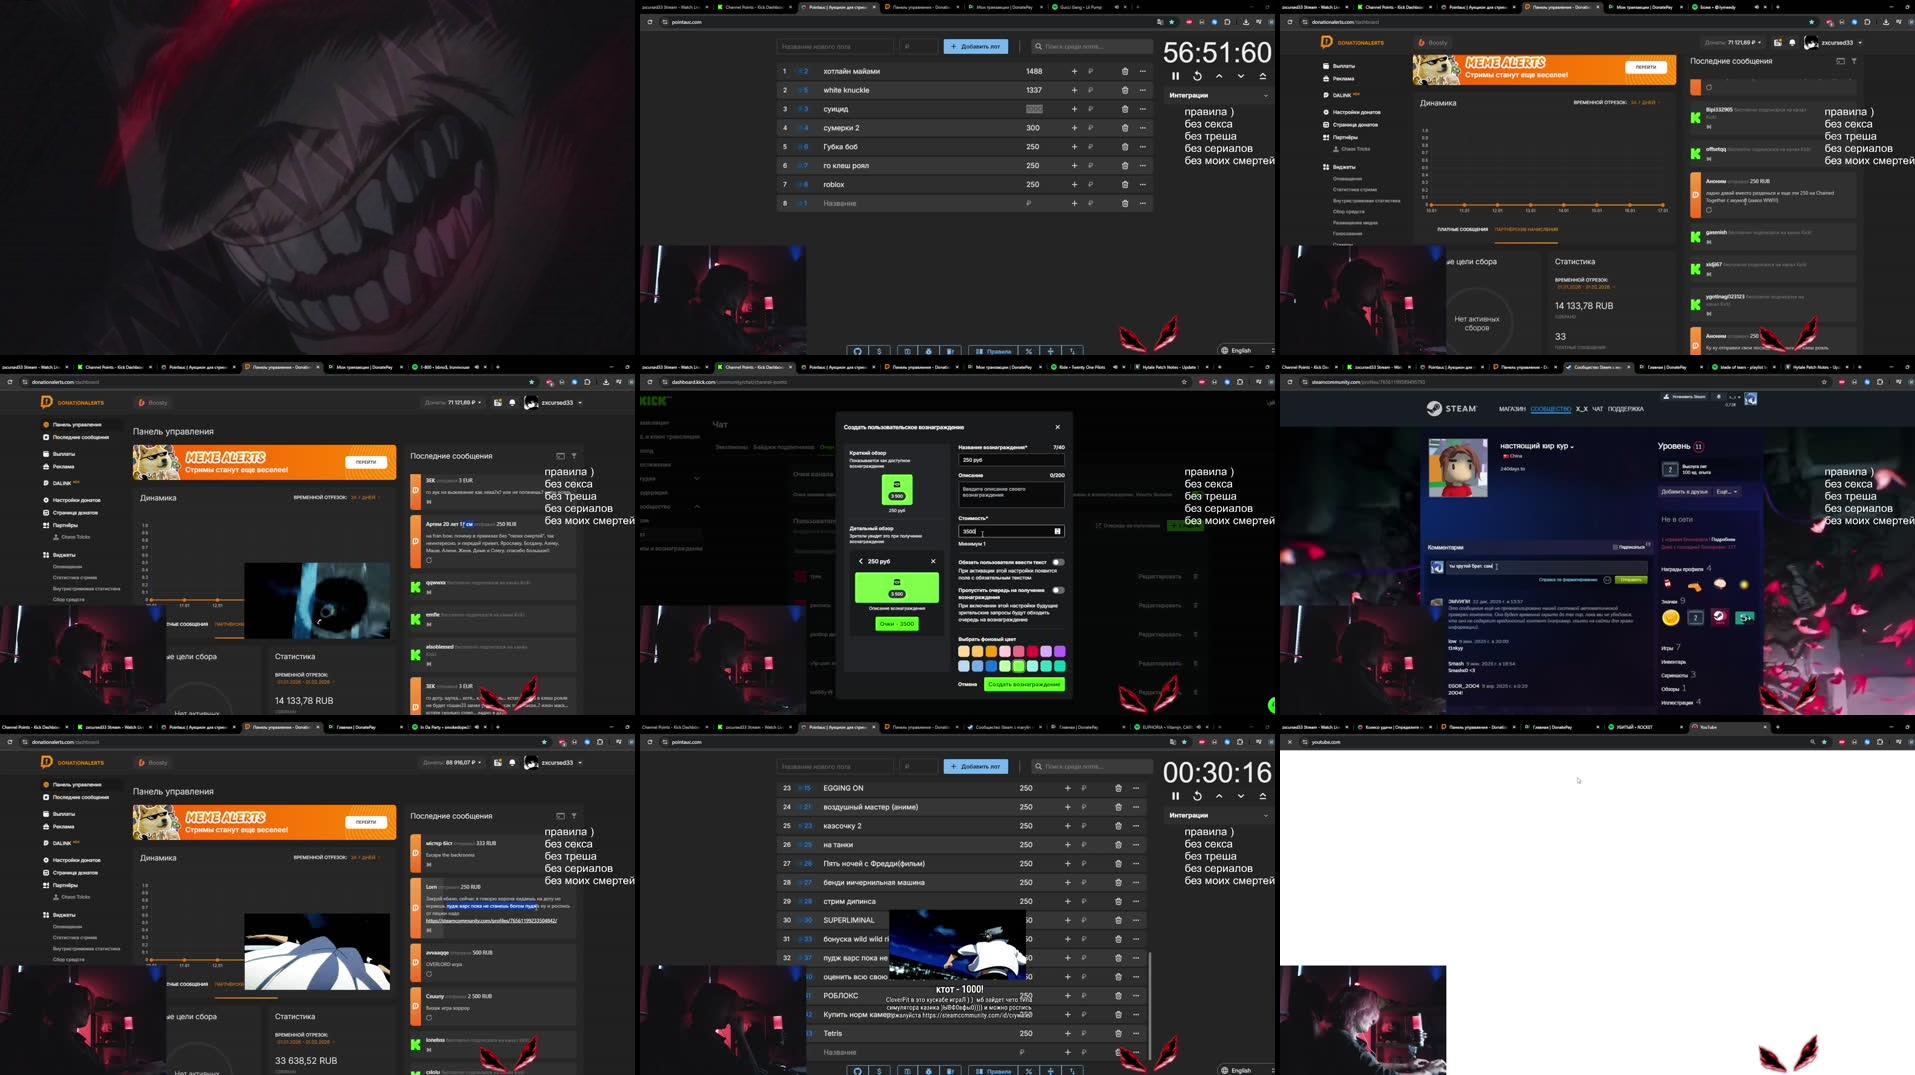Click the reset timer icon next to pause
The width and height of the screenshot is (1915, 1075).
tap(1196, 75)
